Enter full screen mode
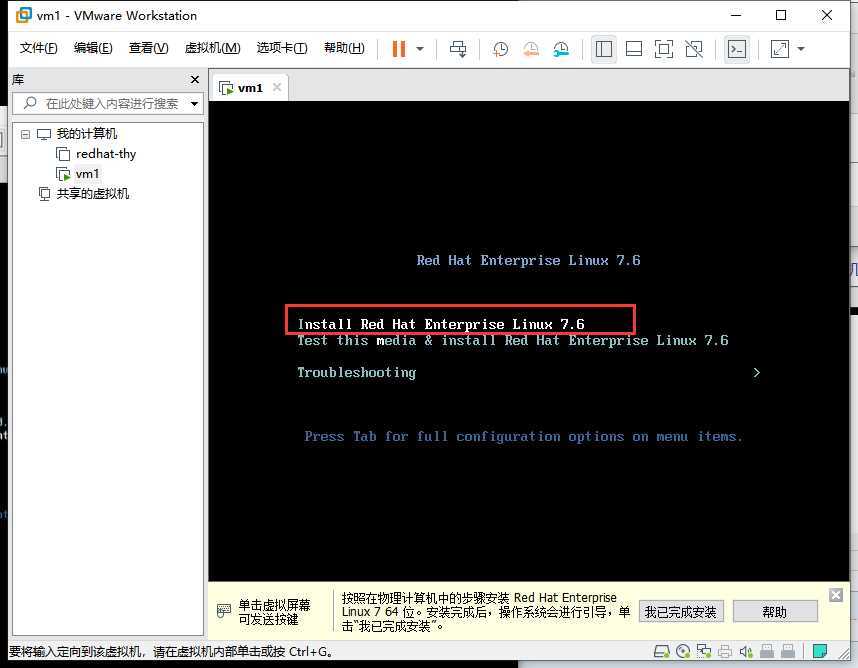The height and width of the screenshot is (668, 858). [664, 49]
